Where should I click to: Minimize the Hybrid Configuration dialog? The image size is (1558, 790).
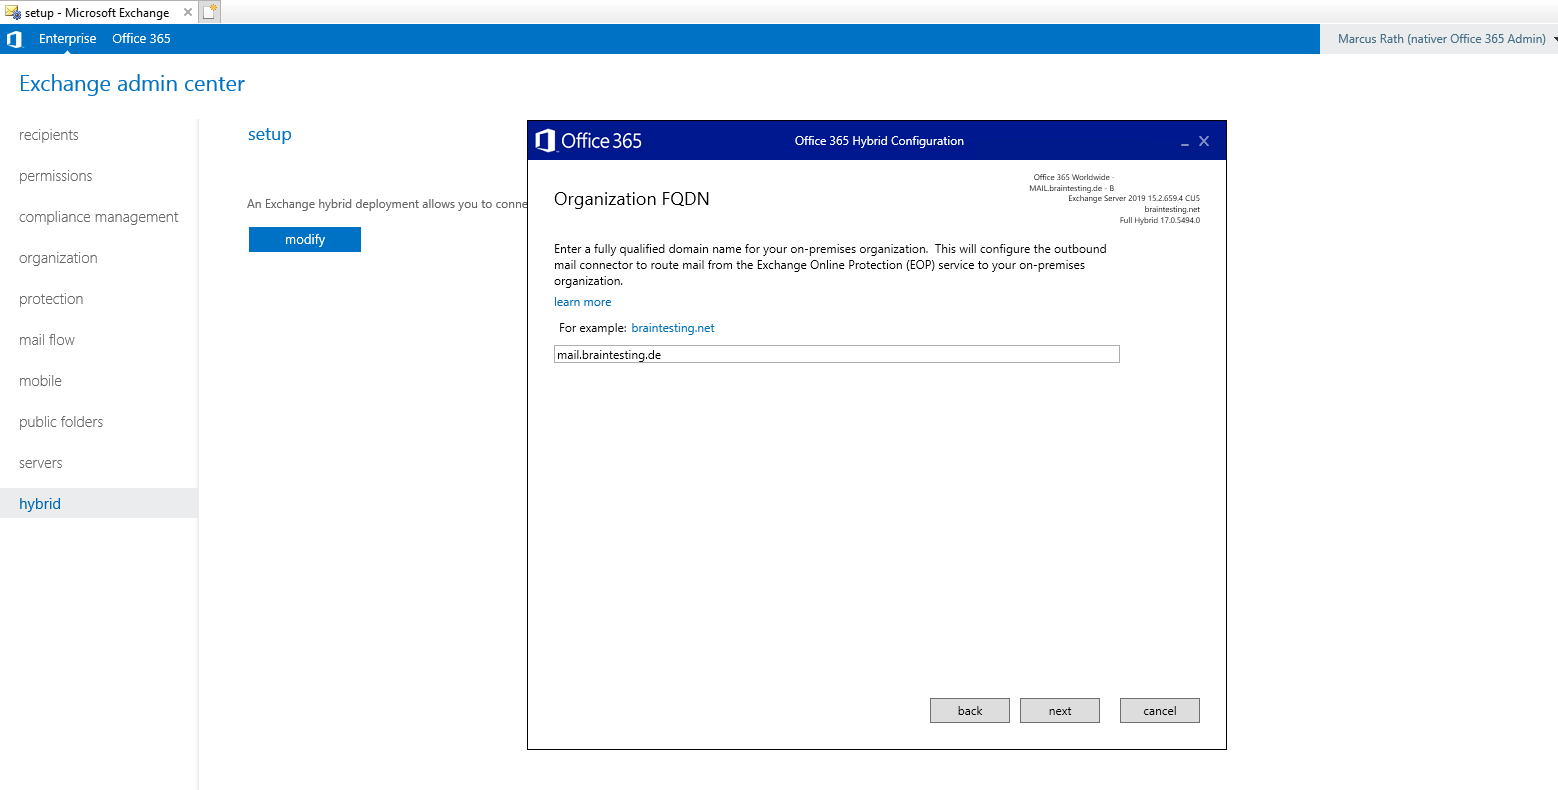pos(1185,142)
